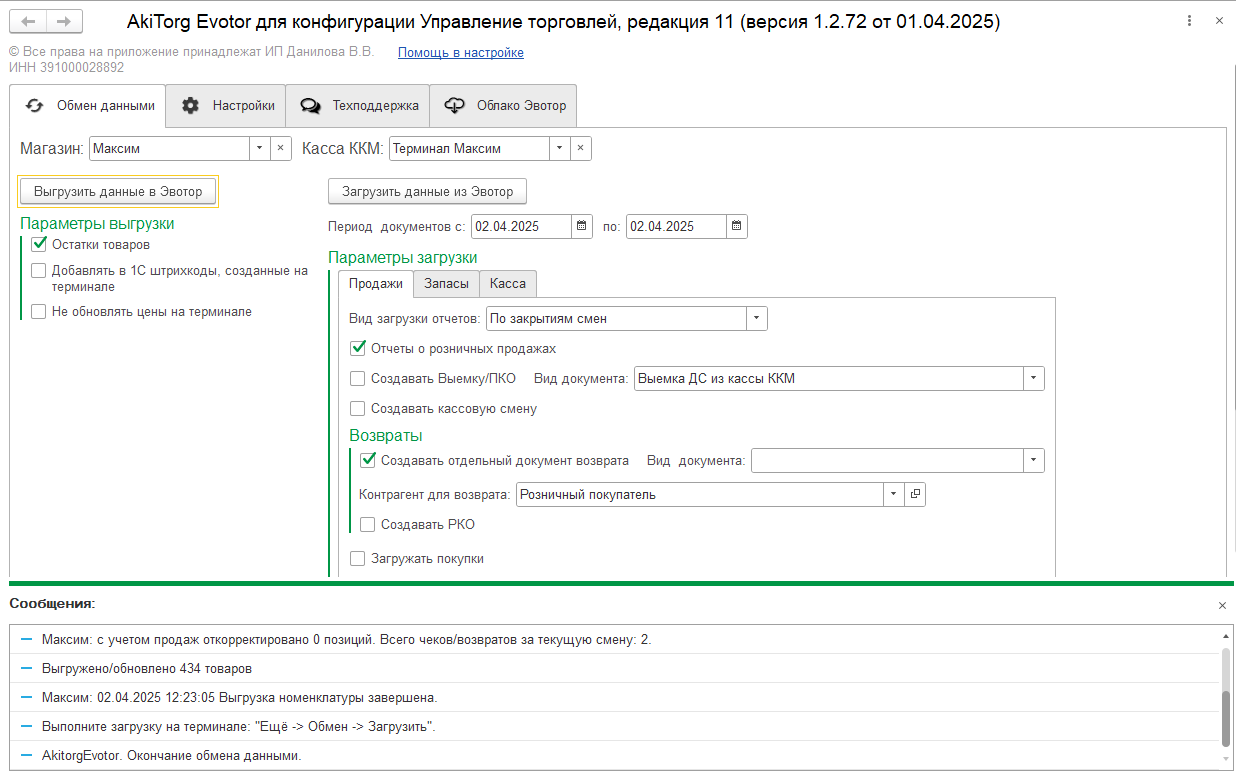The width and height of the screenshot is (1236, 772).
Task: Switch to the Настройки tab
Action: (x=226, y=105)
